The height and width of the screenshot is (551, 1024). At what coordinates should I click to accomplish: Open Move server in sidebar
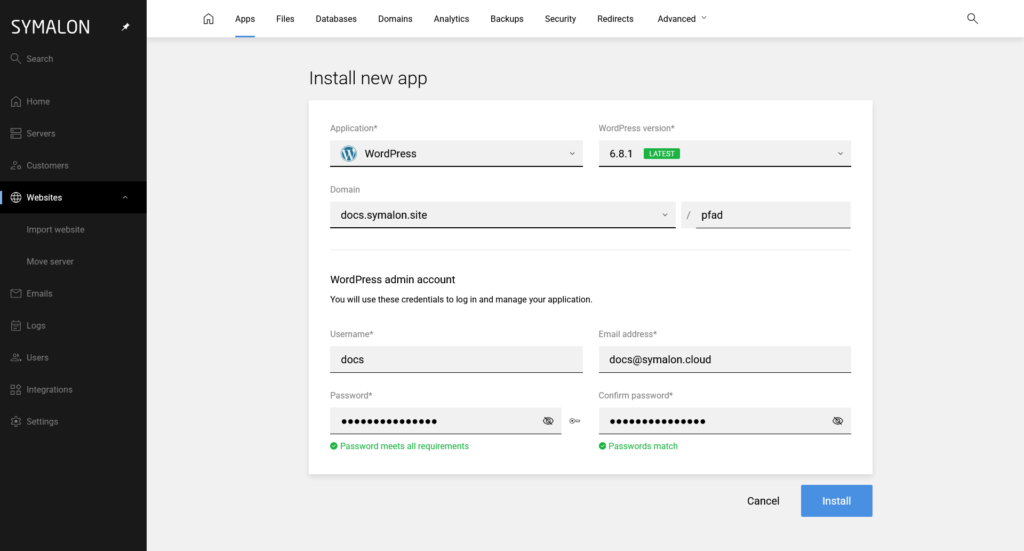(50, 261)
